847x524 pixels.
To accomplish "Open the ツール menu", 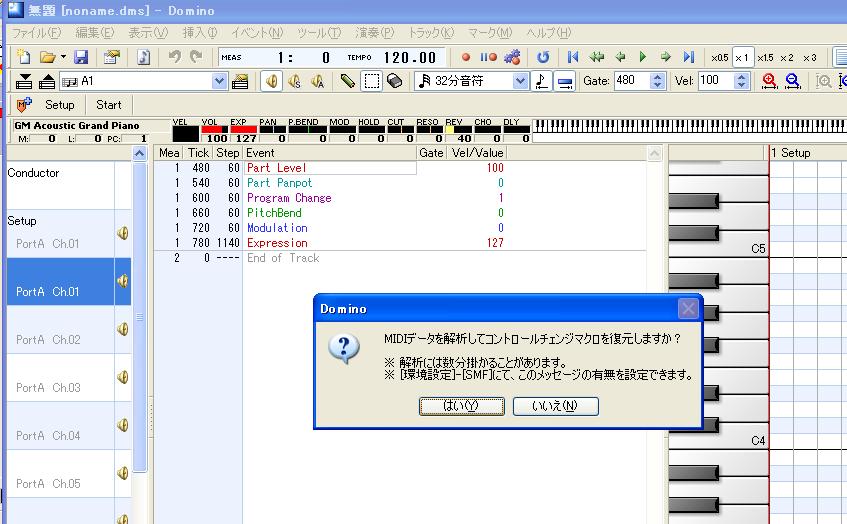I will [319, 33].
